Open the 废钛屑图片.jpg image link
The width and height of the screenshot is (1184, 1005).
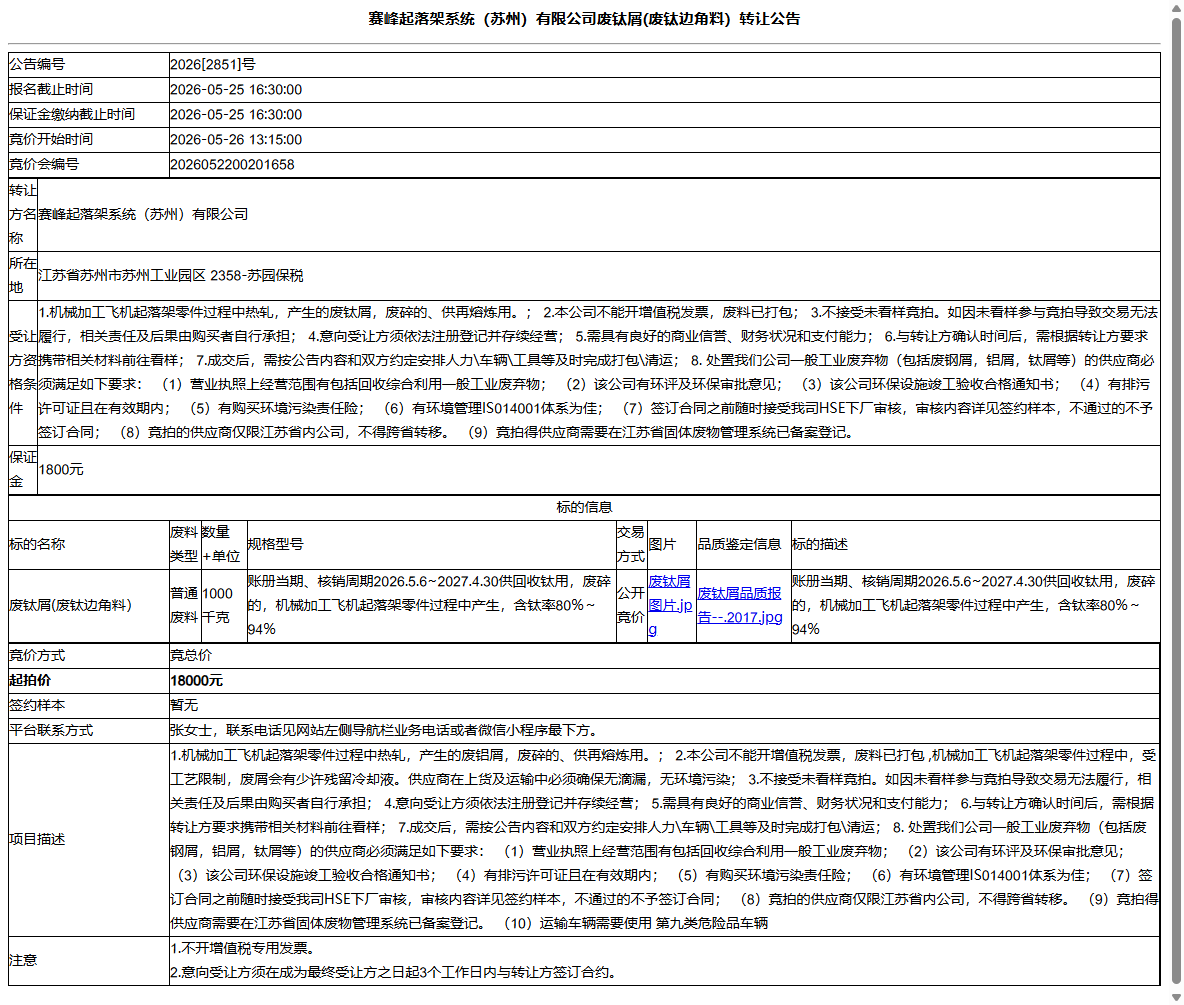pos(670,605)
